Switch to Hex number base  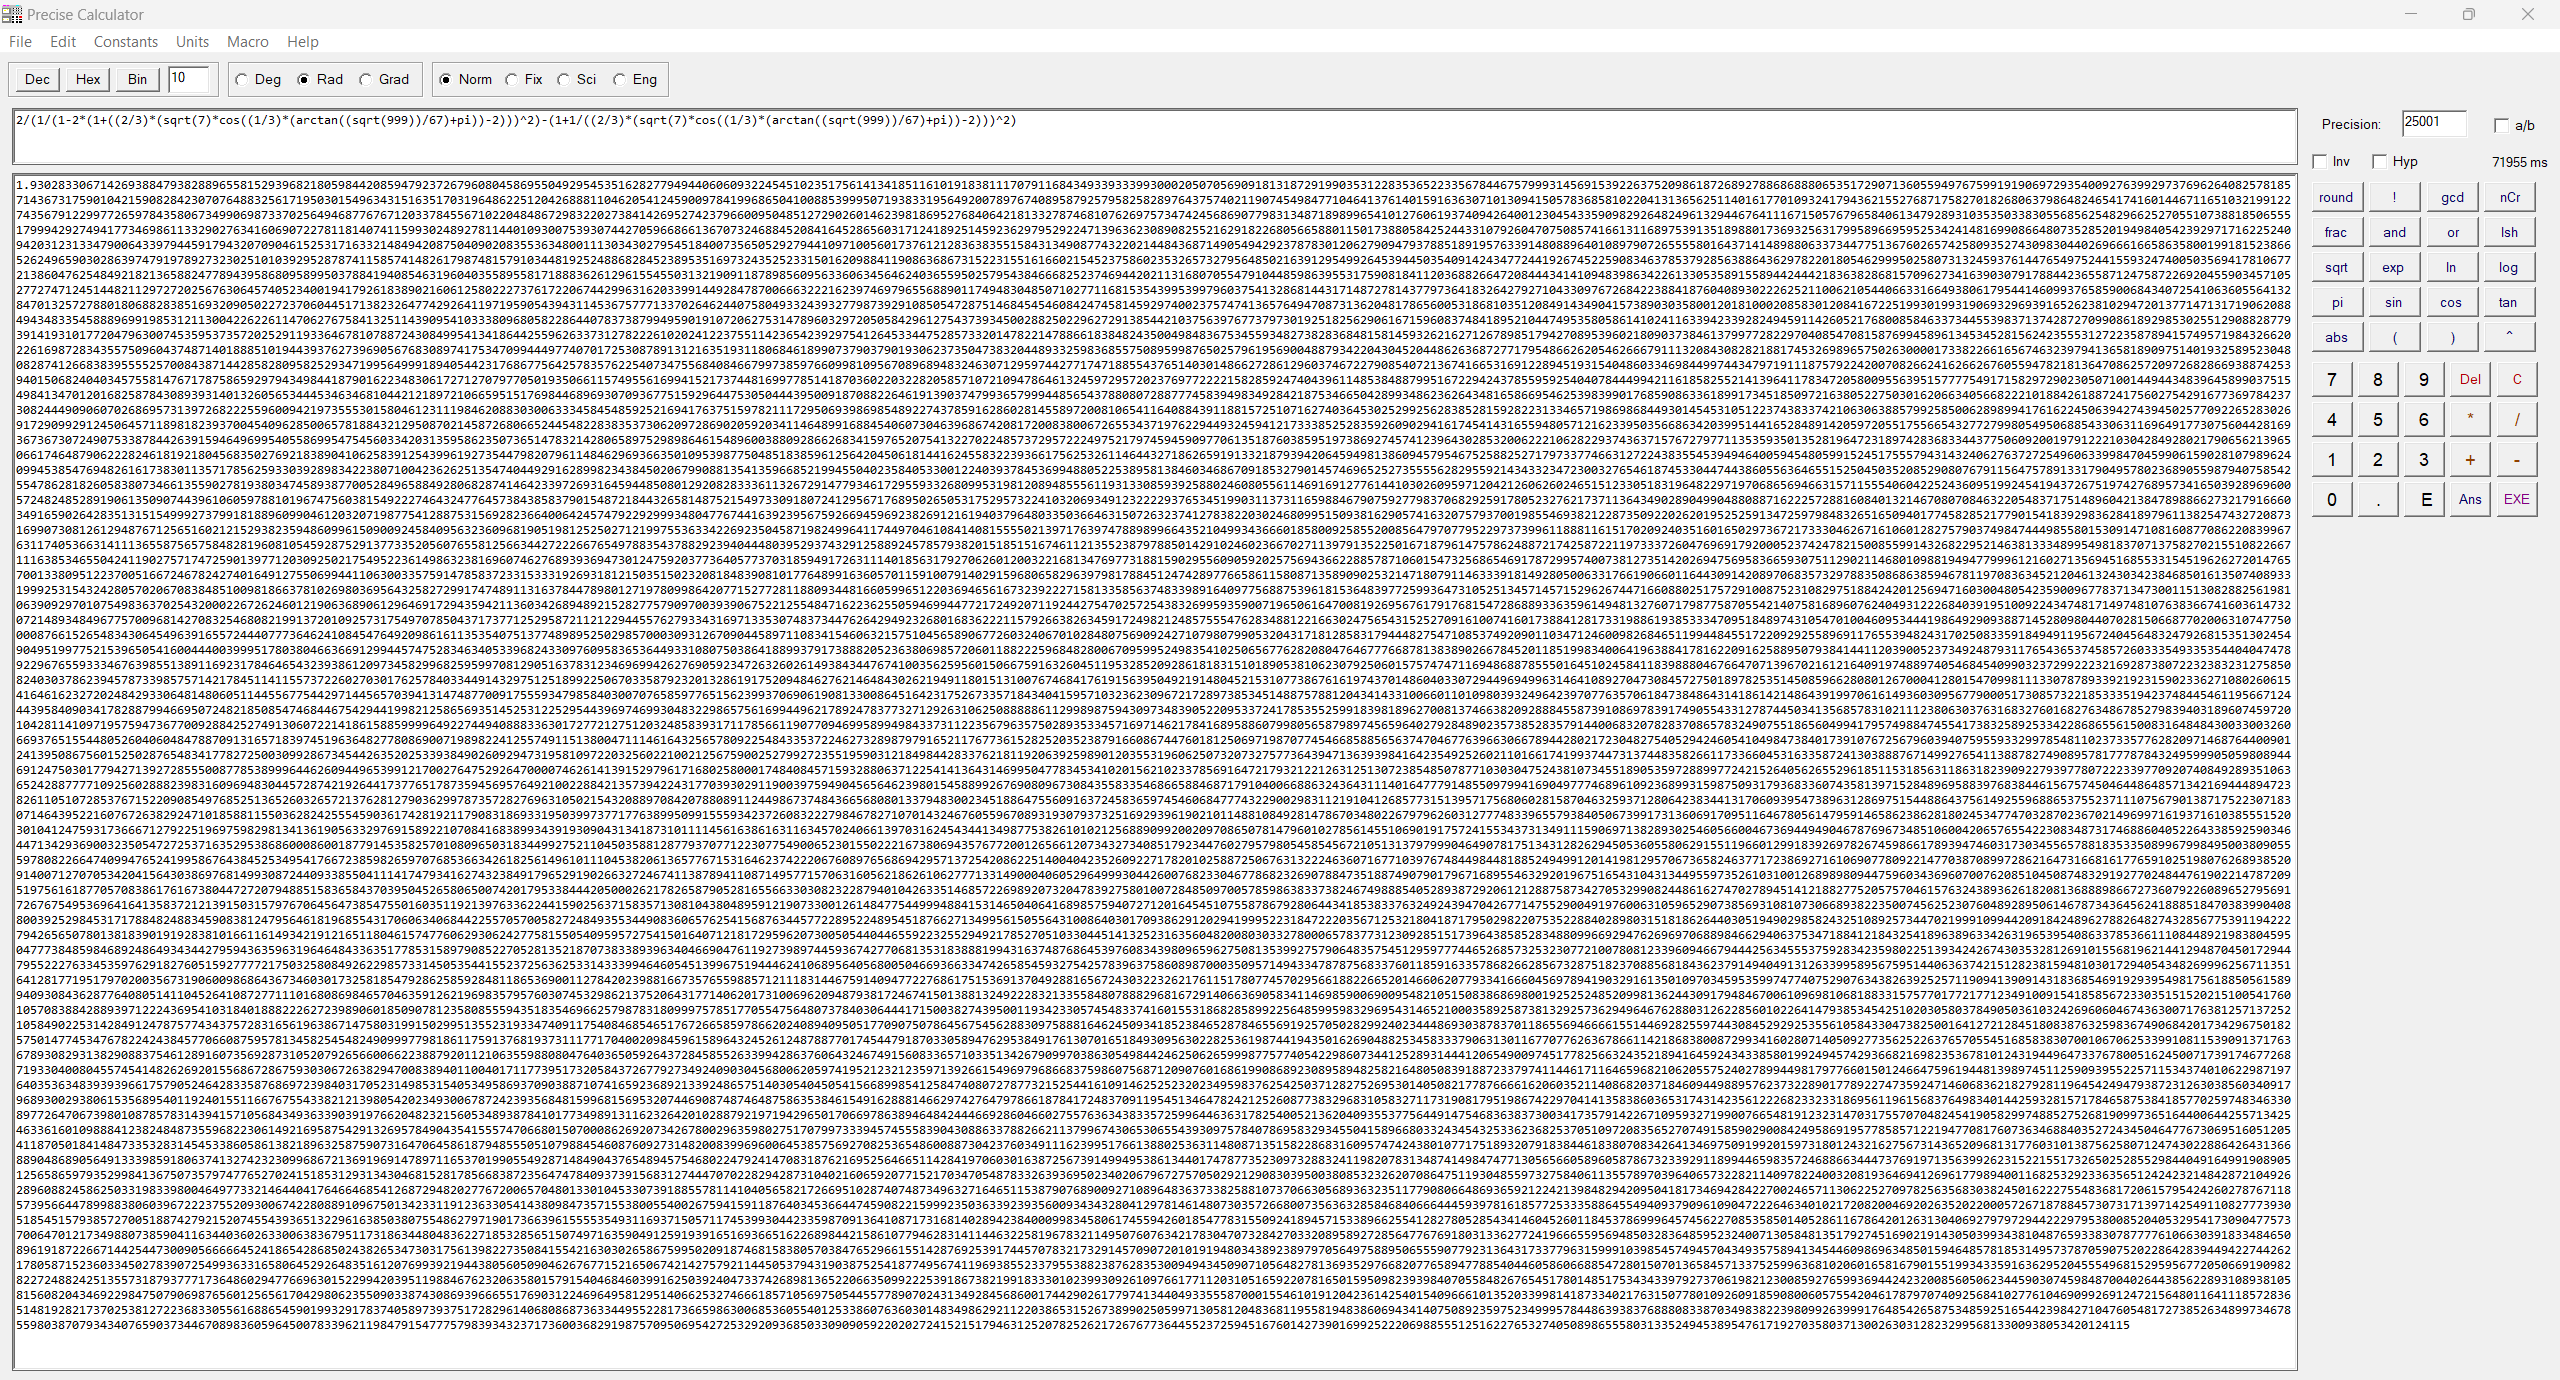point(88,80)
